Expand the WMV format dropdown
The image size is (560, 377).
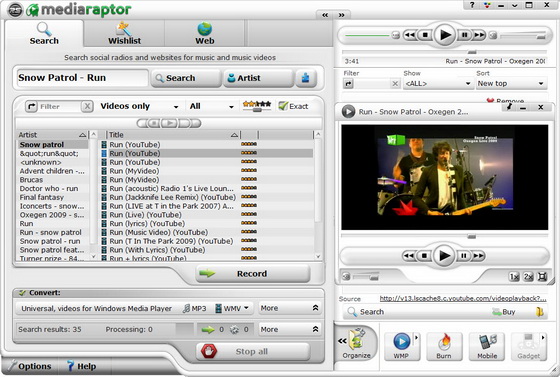[x=232, y=308]
